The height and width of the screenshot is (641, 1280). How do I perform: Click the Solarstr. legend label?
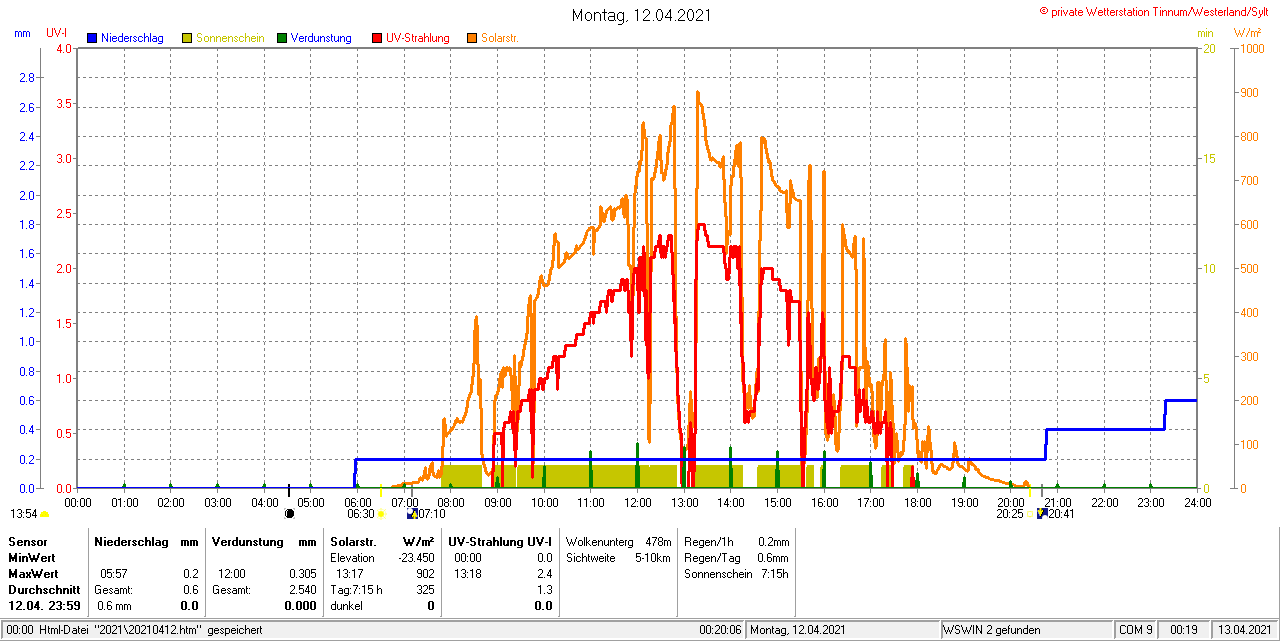click(x=499, y=38)
